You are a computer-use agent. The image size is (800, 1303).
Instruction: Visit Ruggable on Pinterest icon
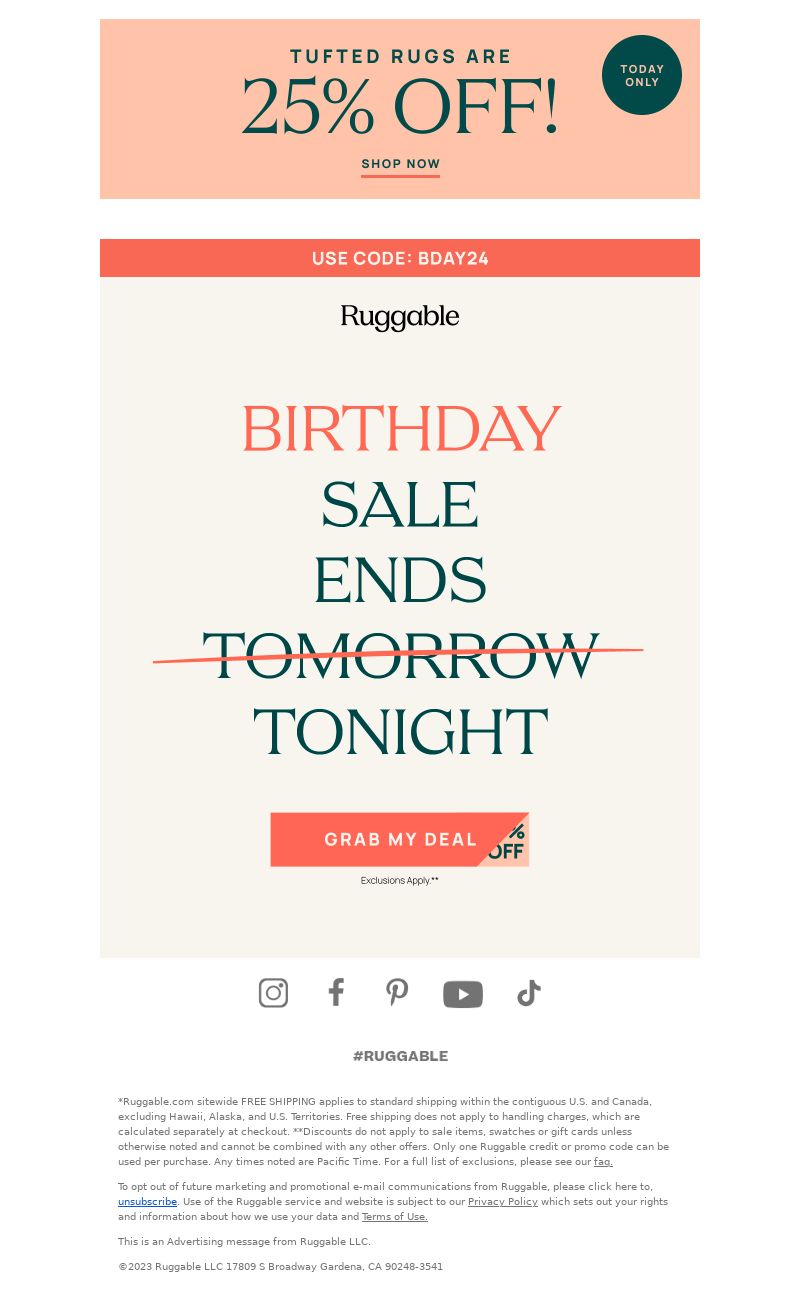pos(397,992)
